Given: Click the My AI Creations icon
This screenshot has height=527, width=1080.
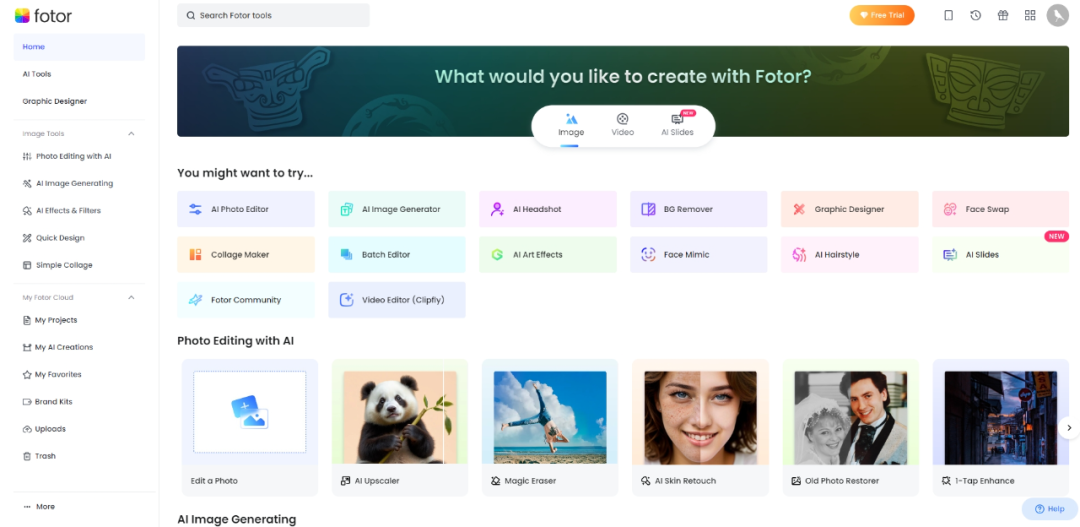Looking at the screenshot, I should point(27,347).
